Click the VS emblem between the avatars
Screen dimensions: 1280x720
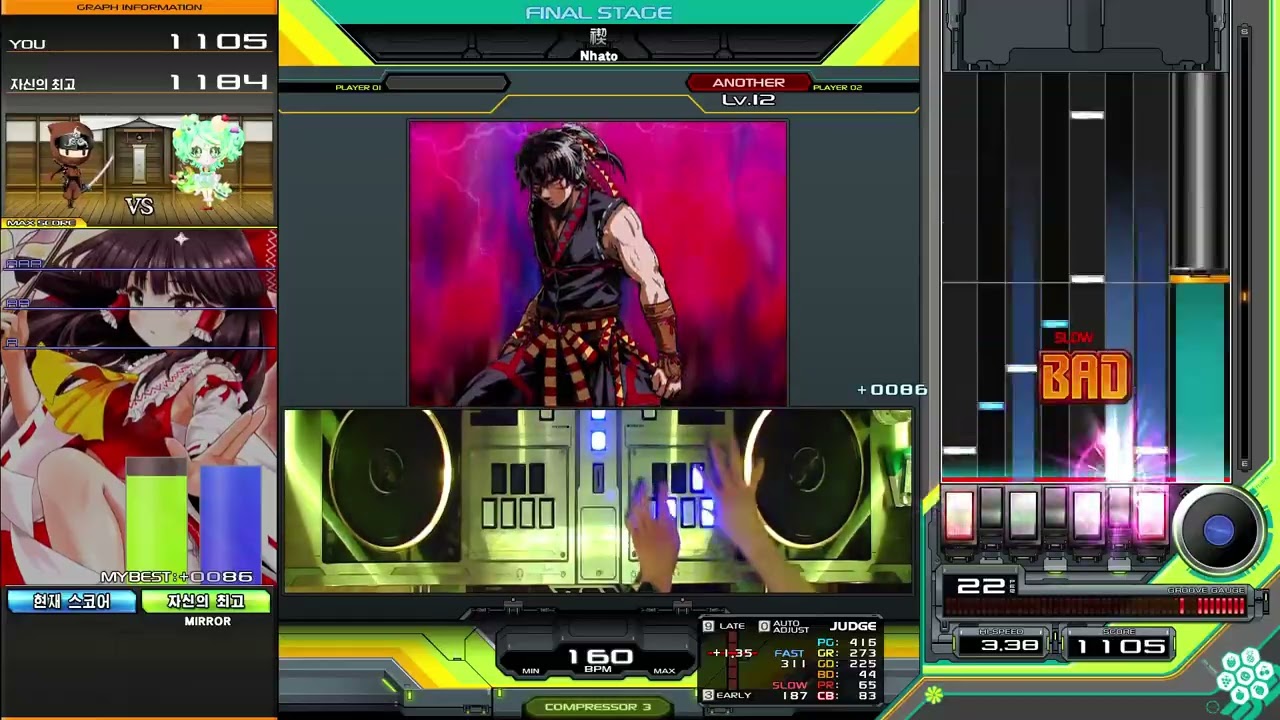tap(139, 206)
